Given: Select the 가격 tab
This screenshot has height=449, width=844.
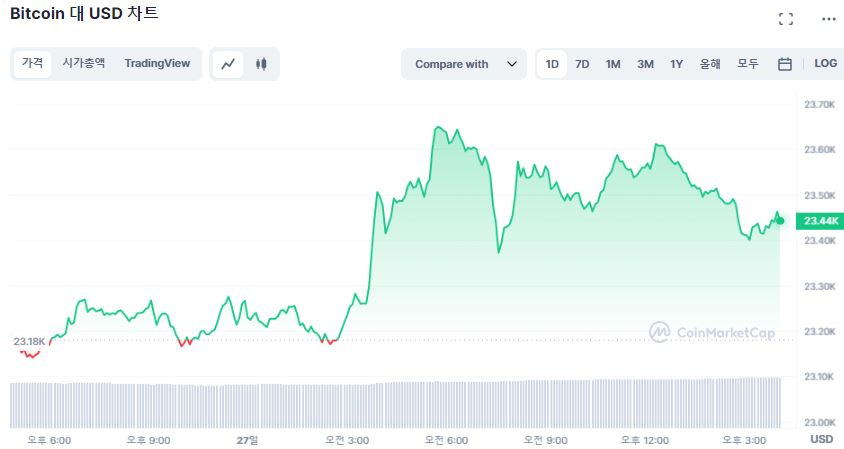Looking at the screenshot, I should click(33, 64).
